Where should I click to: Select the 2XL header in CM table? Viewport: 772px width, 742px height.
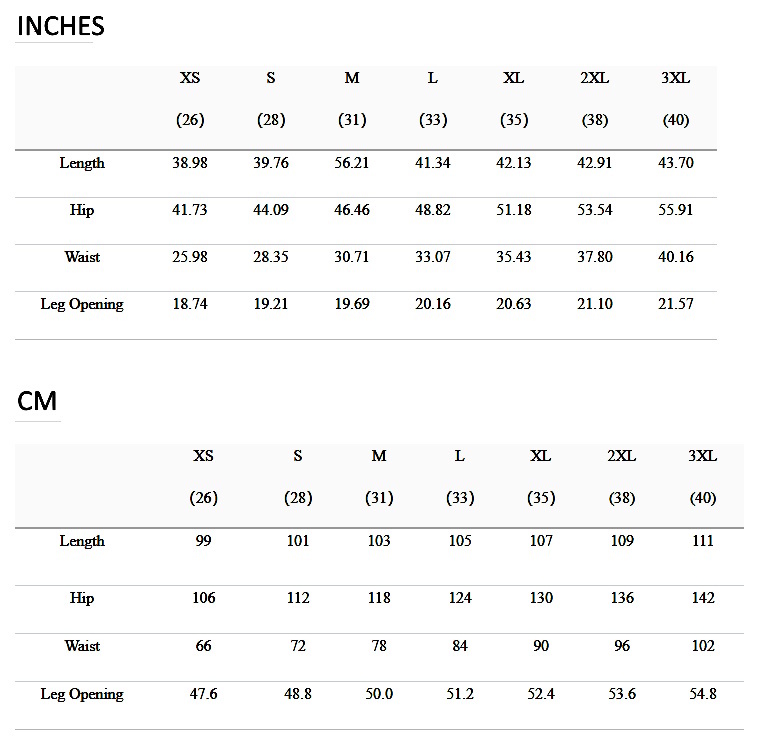622,456
